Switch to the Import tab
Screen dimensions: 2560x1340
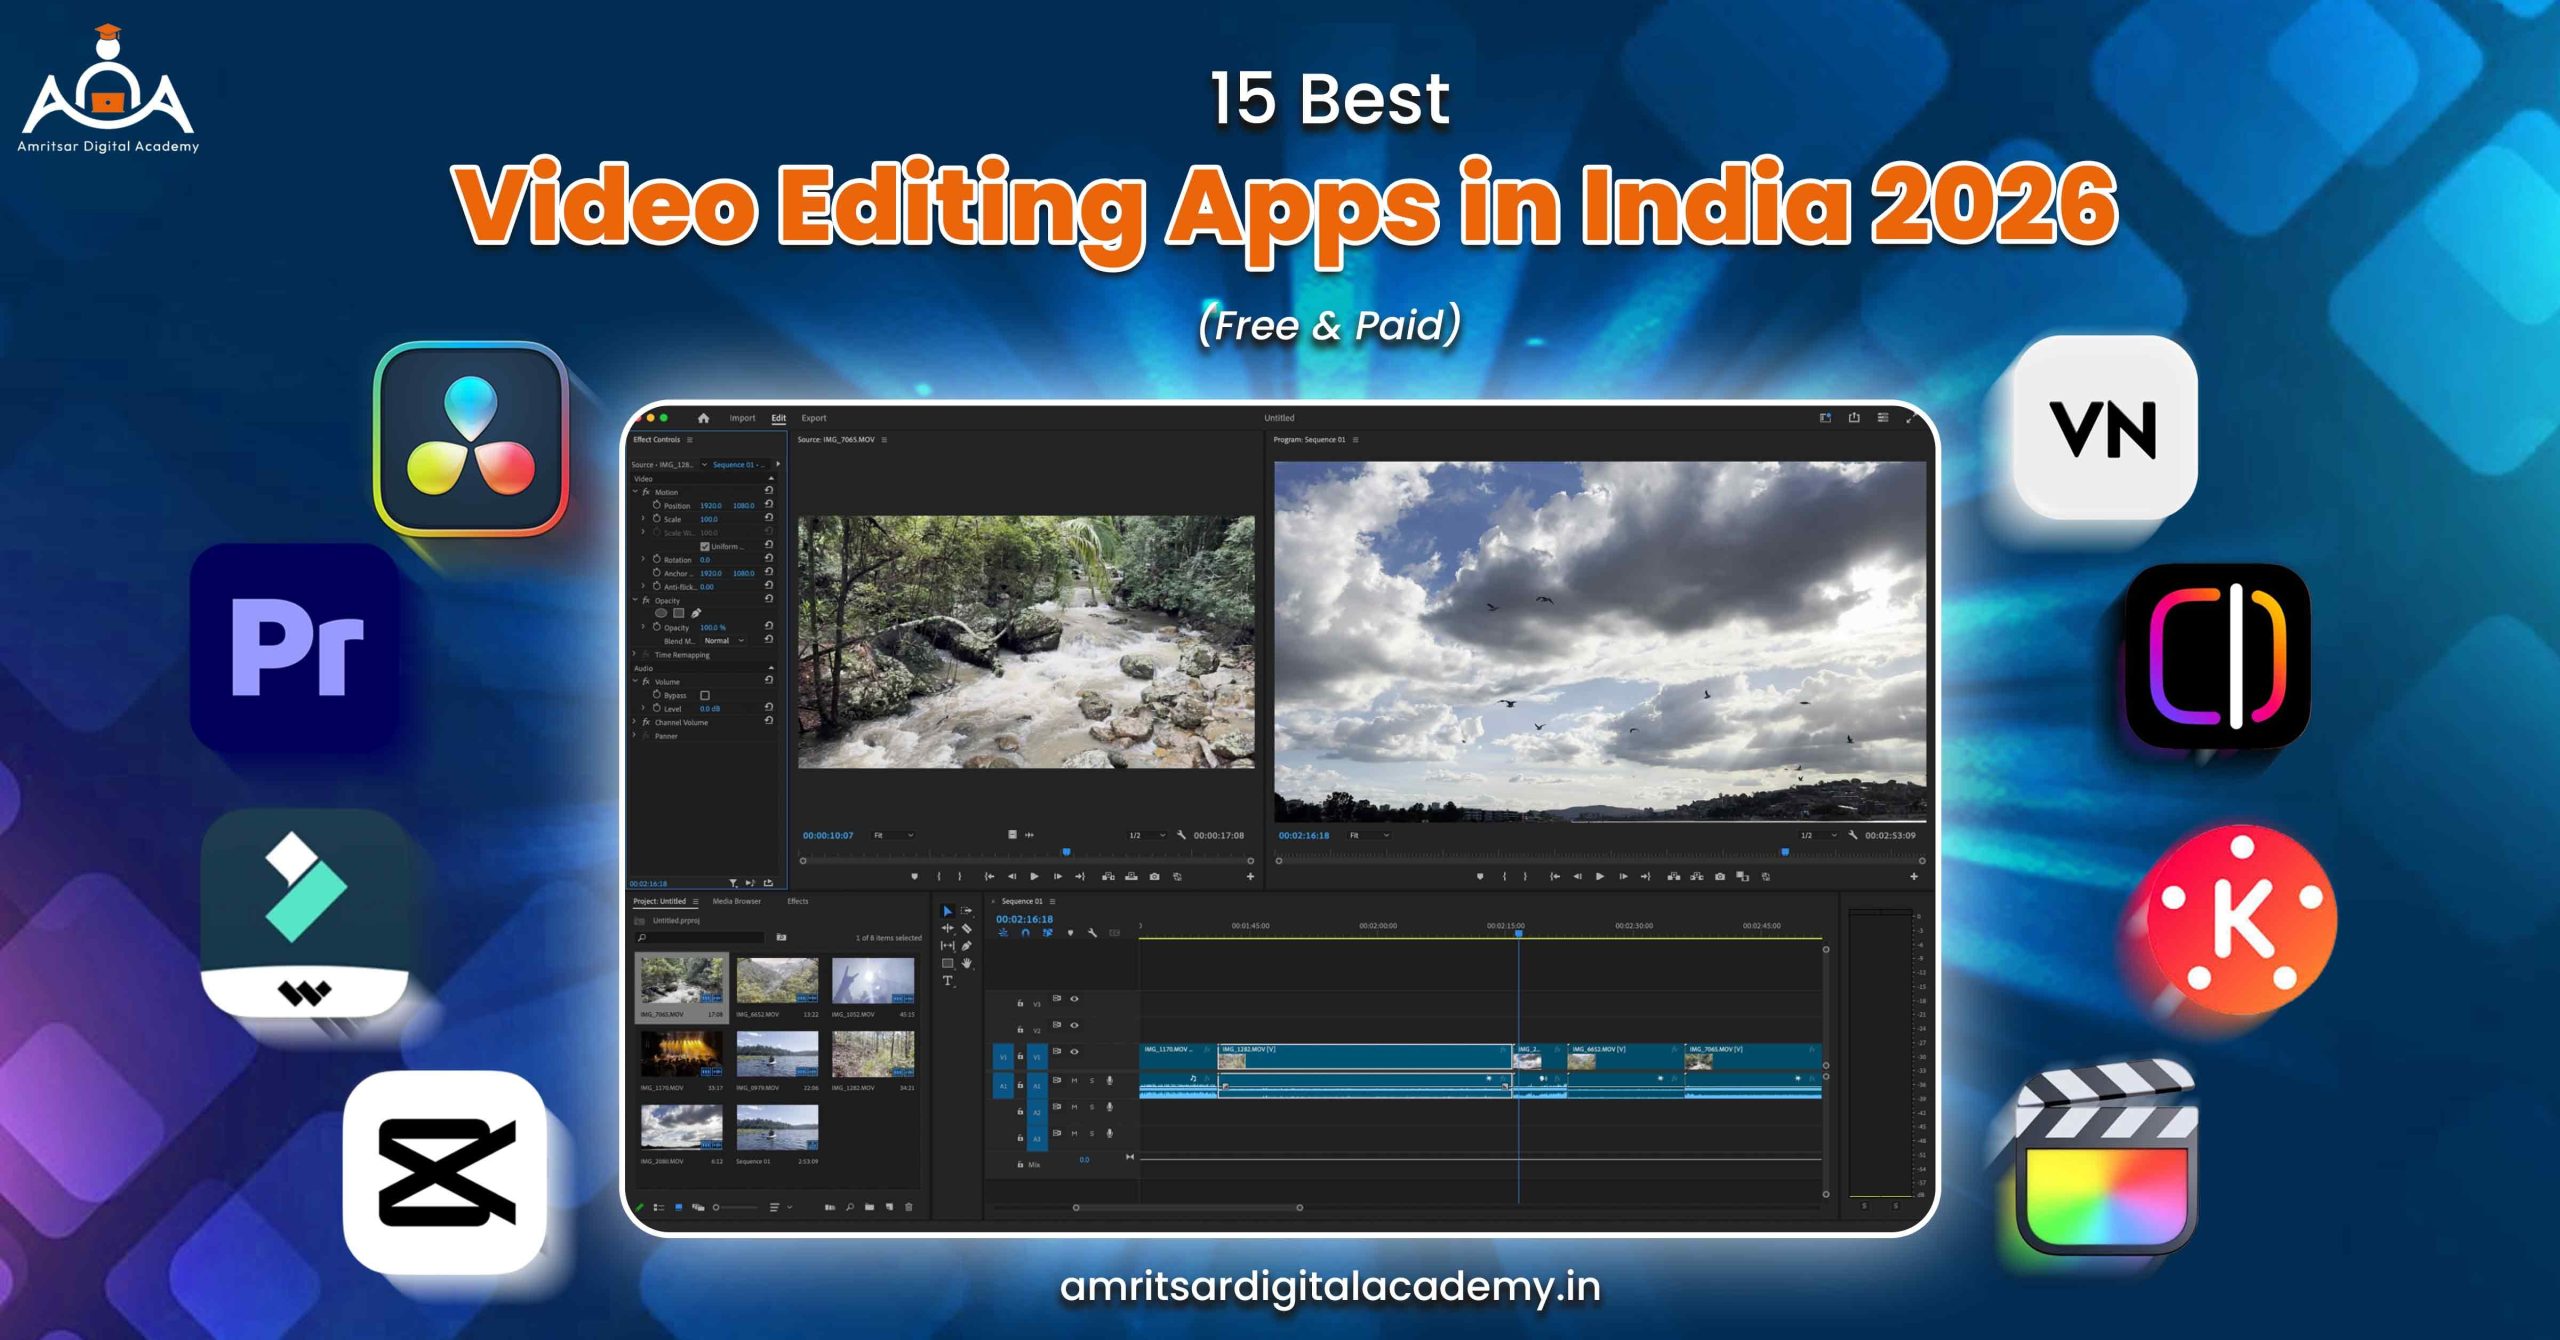click(742, 418)
